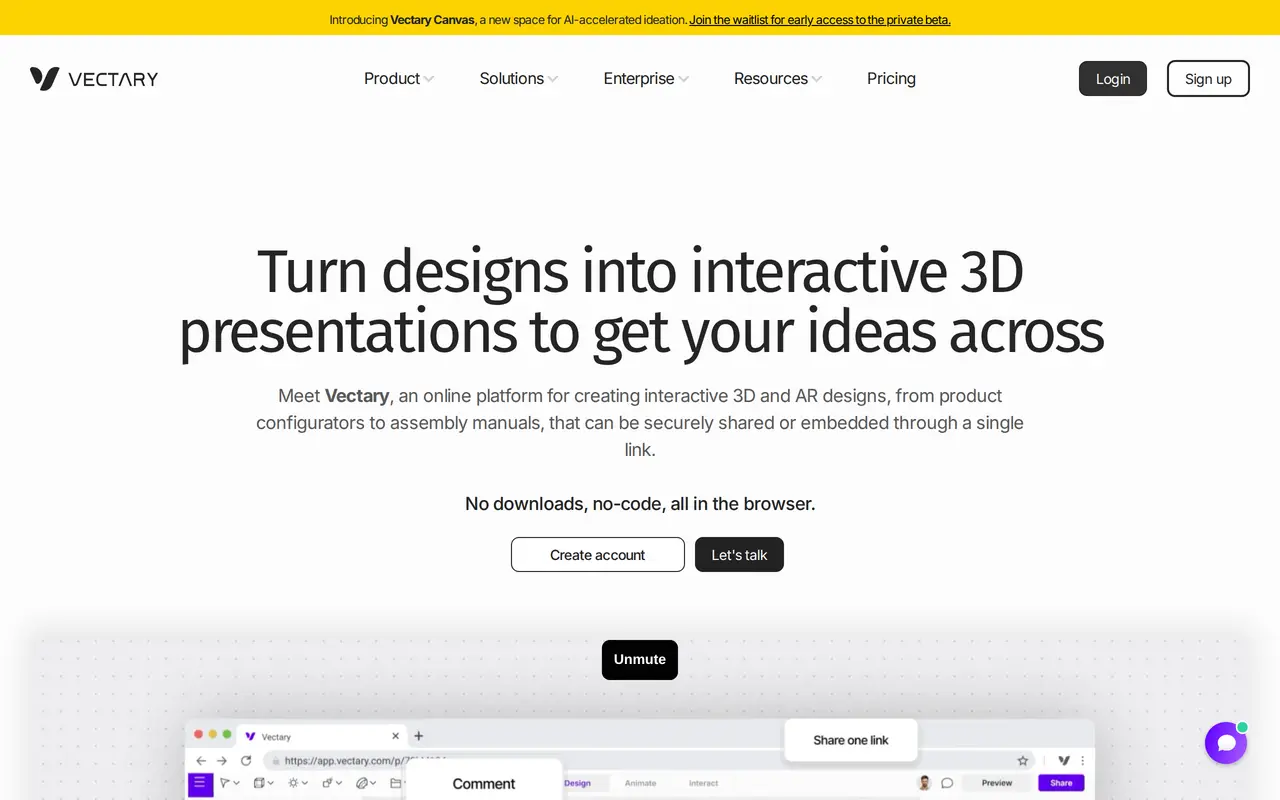
Task: Click the purple Share button in demo
Action: point(1061,783)
